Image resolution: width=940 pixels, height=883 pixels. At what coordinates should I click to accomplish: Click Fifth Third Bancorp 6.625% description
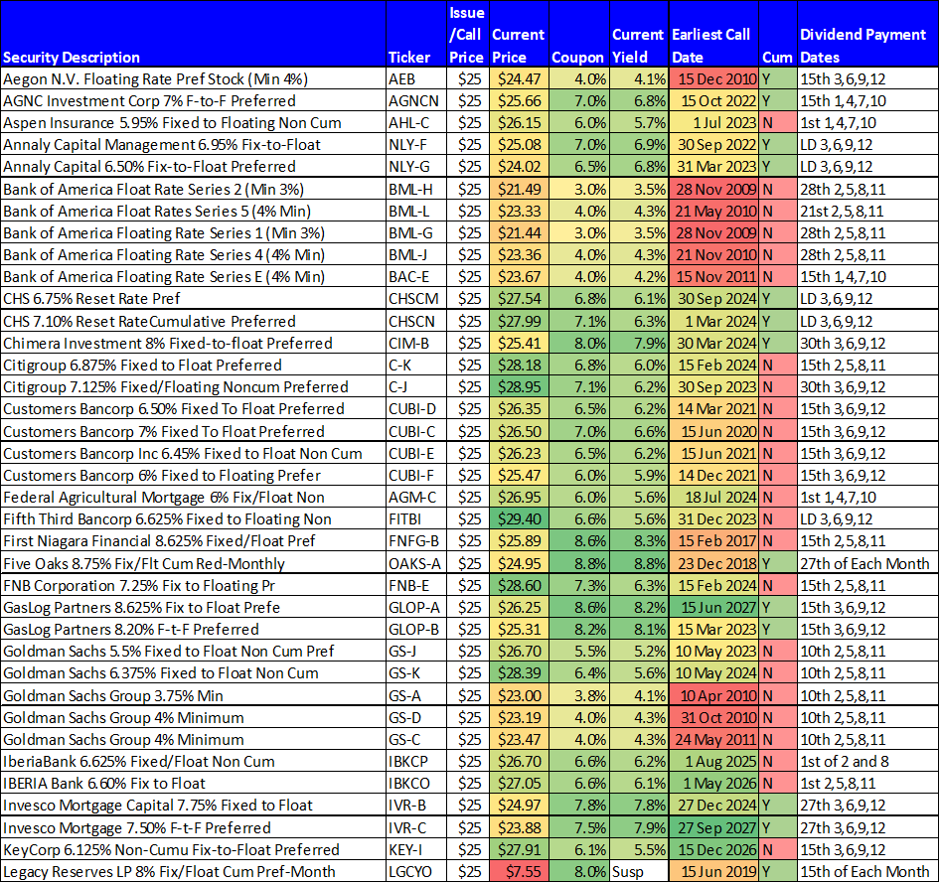tap(193, 519)
